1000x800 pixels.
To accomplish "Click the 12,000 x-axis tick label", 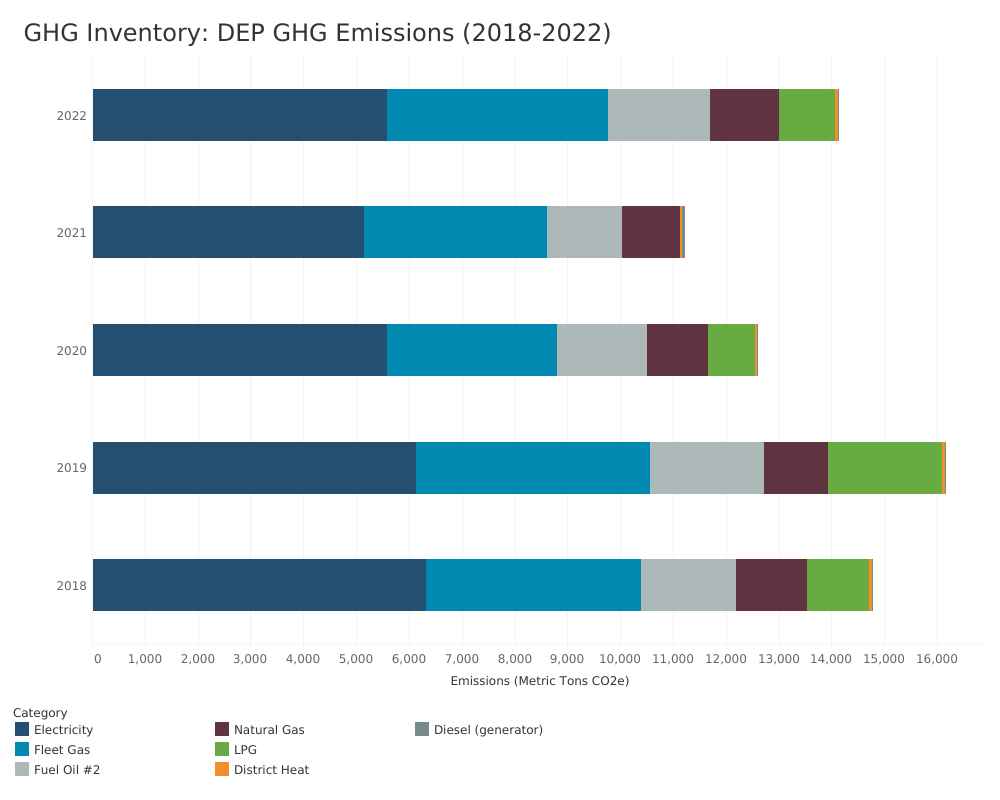I will point(726,659).
